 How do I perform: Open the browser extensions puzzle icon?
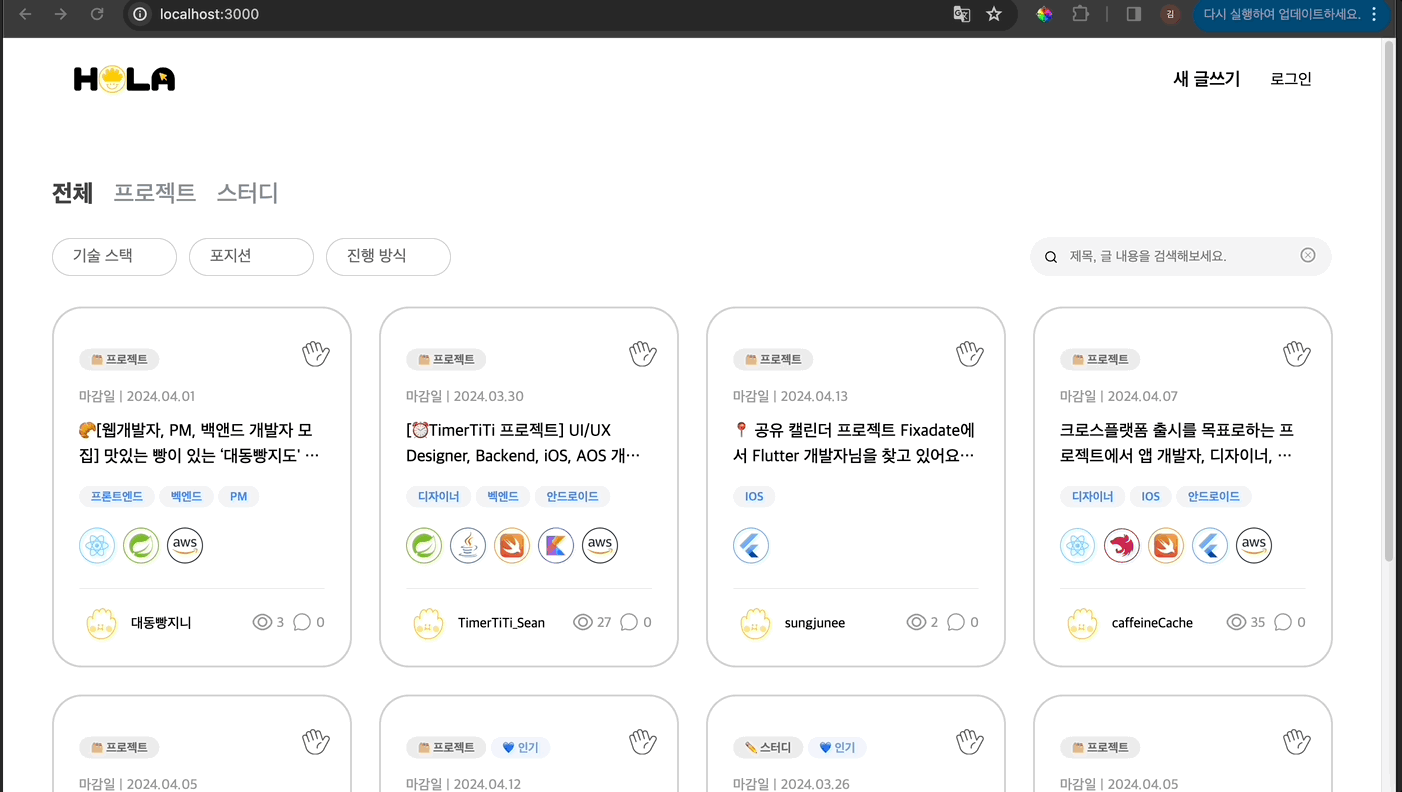1080,14
